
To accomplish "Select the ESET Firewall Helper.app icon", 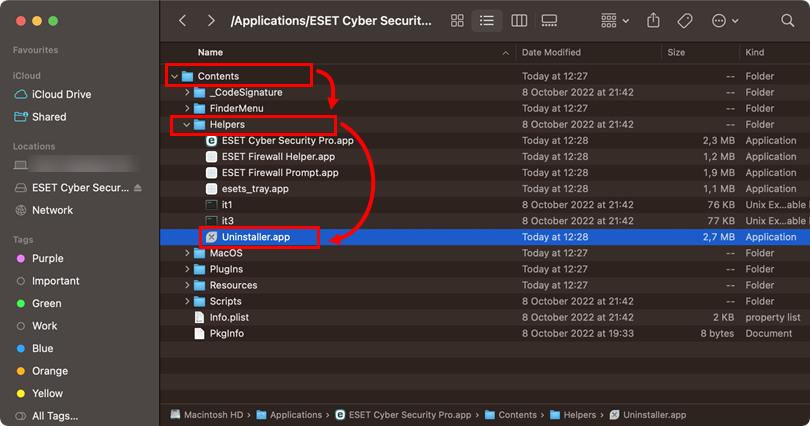I will click(211, 156).
